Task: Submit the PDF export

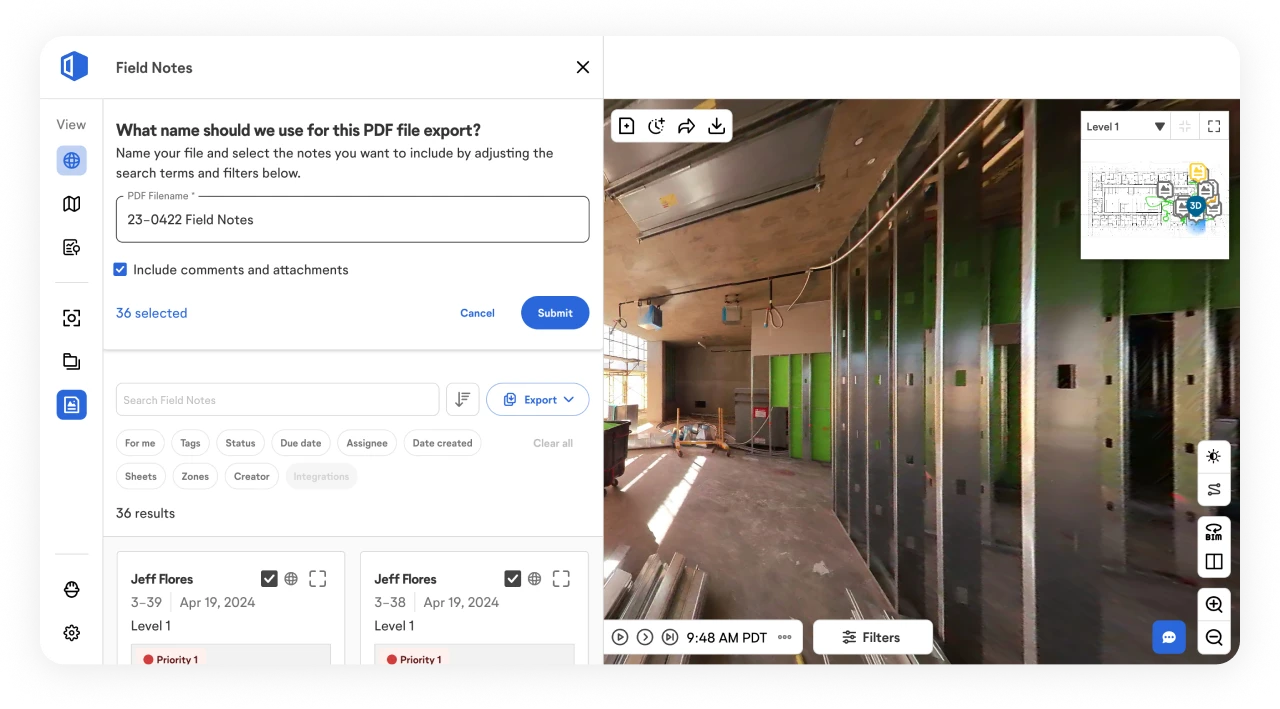Action: pos(555,313)
